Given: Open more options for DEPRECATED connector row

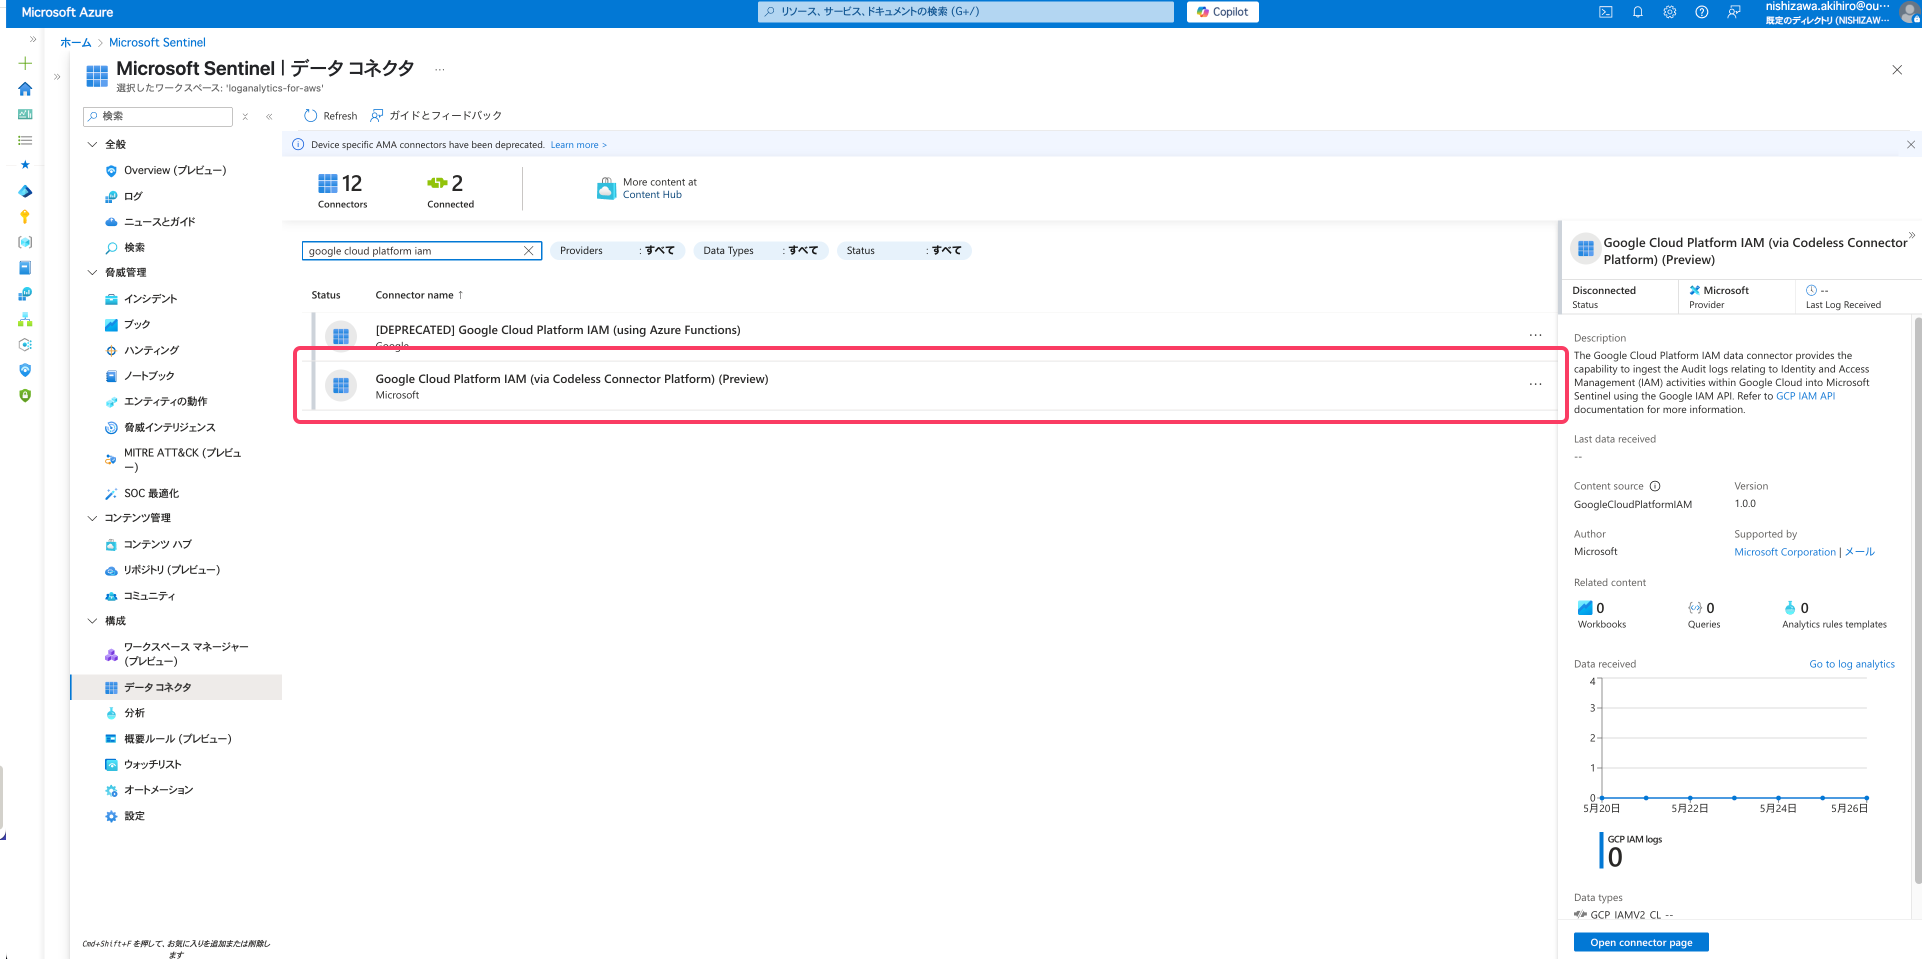Looking at the screenshot, I should pyautogui.click(x=1535, y=335).
